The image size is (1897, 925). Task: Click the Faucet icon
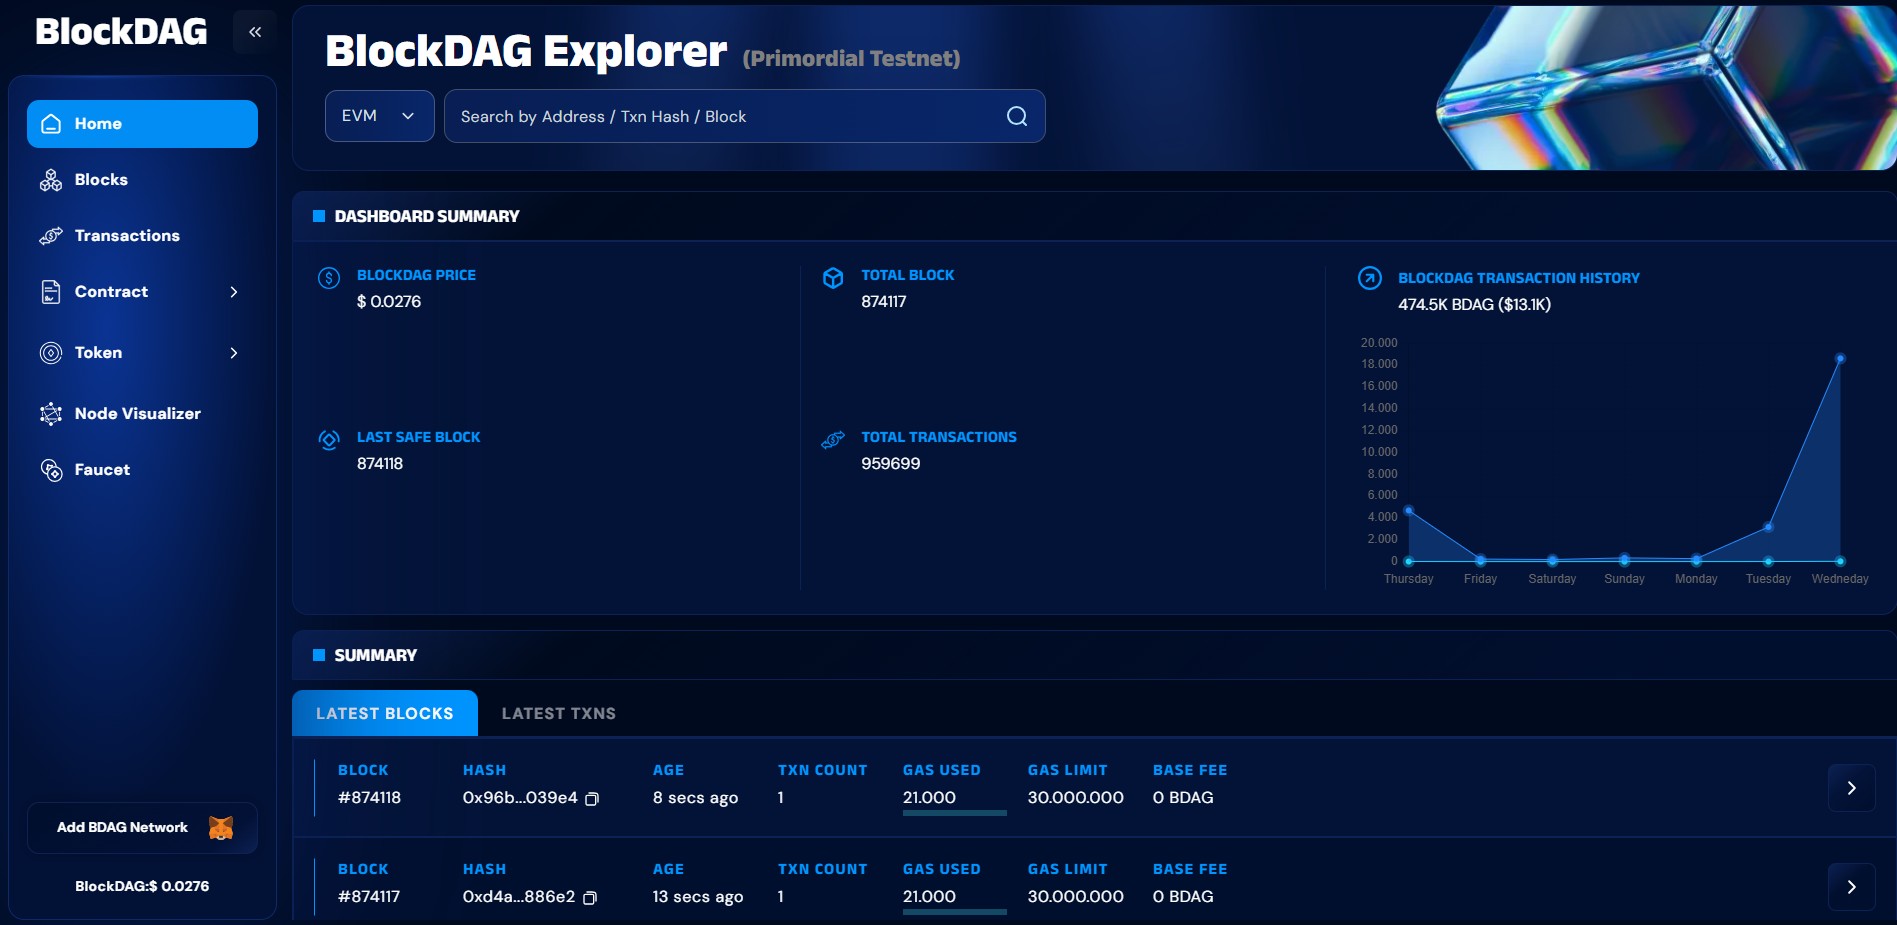click(x=51, y=470)
